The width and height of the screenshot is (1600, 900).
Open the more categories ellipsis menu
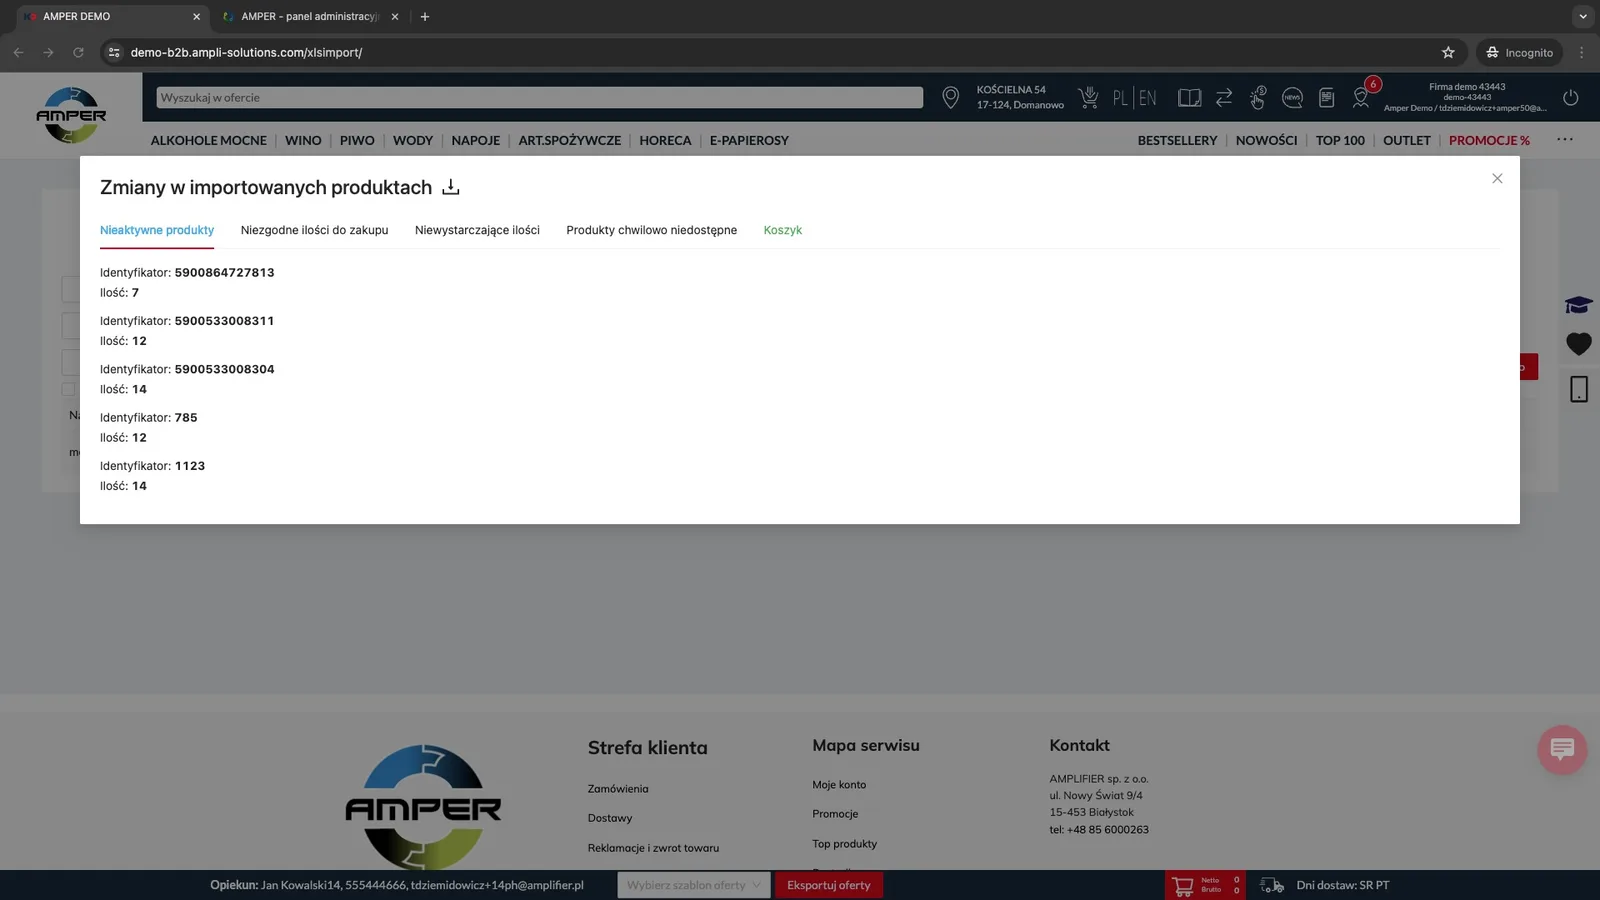[1565, 140]
